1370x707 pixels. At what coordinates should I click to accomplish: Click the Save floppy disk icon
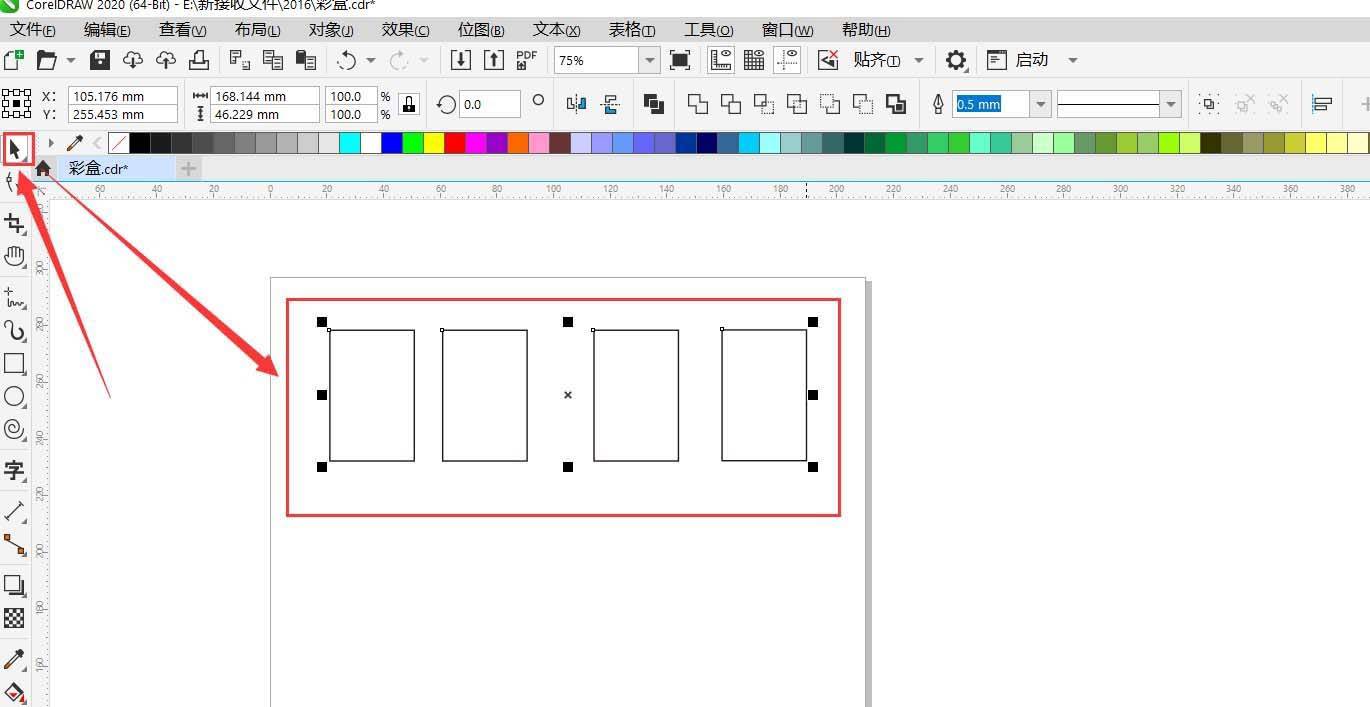[100, 60]
